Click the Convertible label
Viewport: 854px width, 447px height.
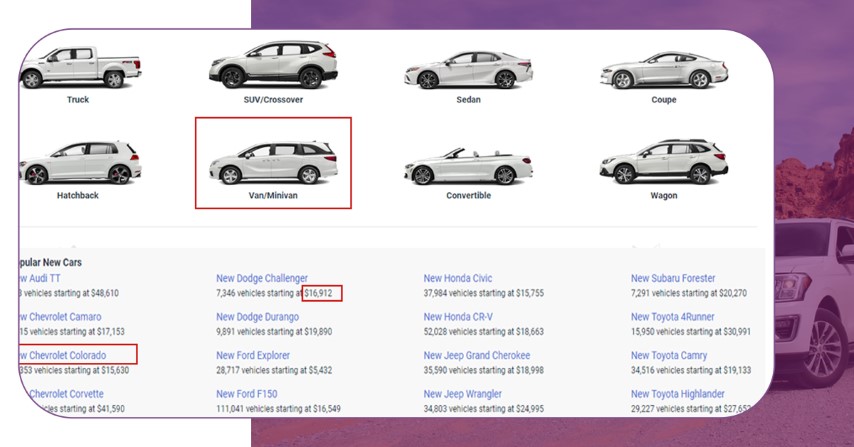(468, 195)
